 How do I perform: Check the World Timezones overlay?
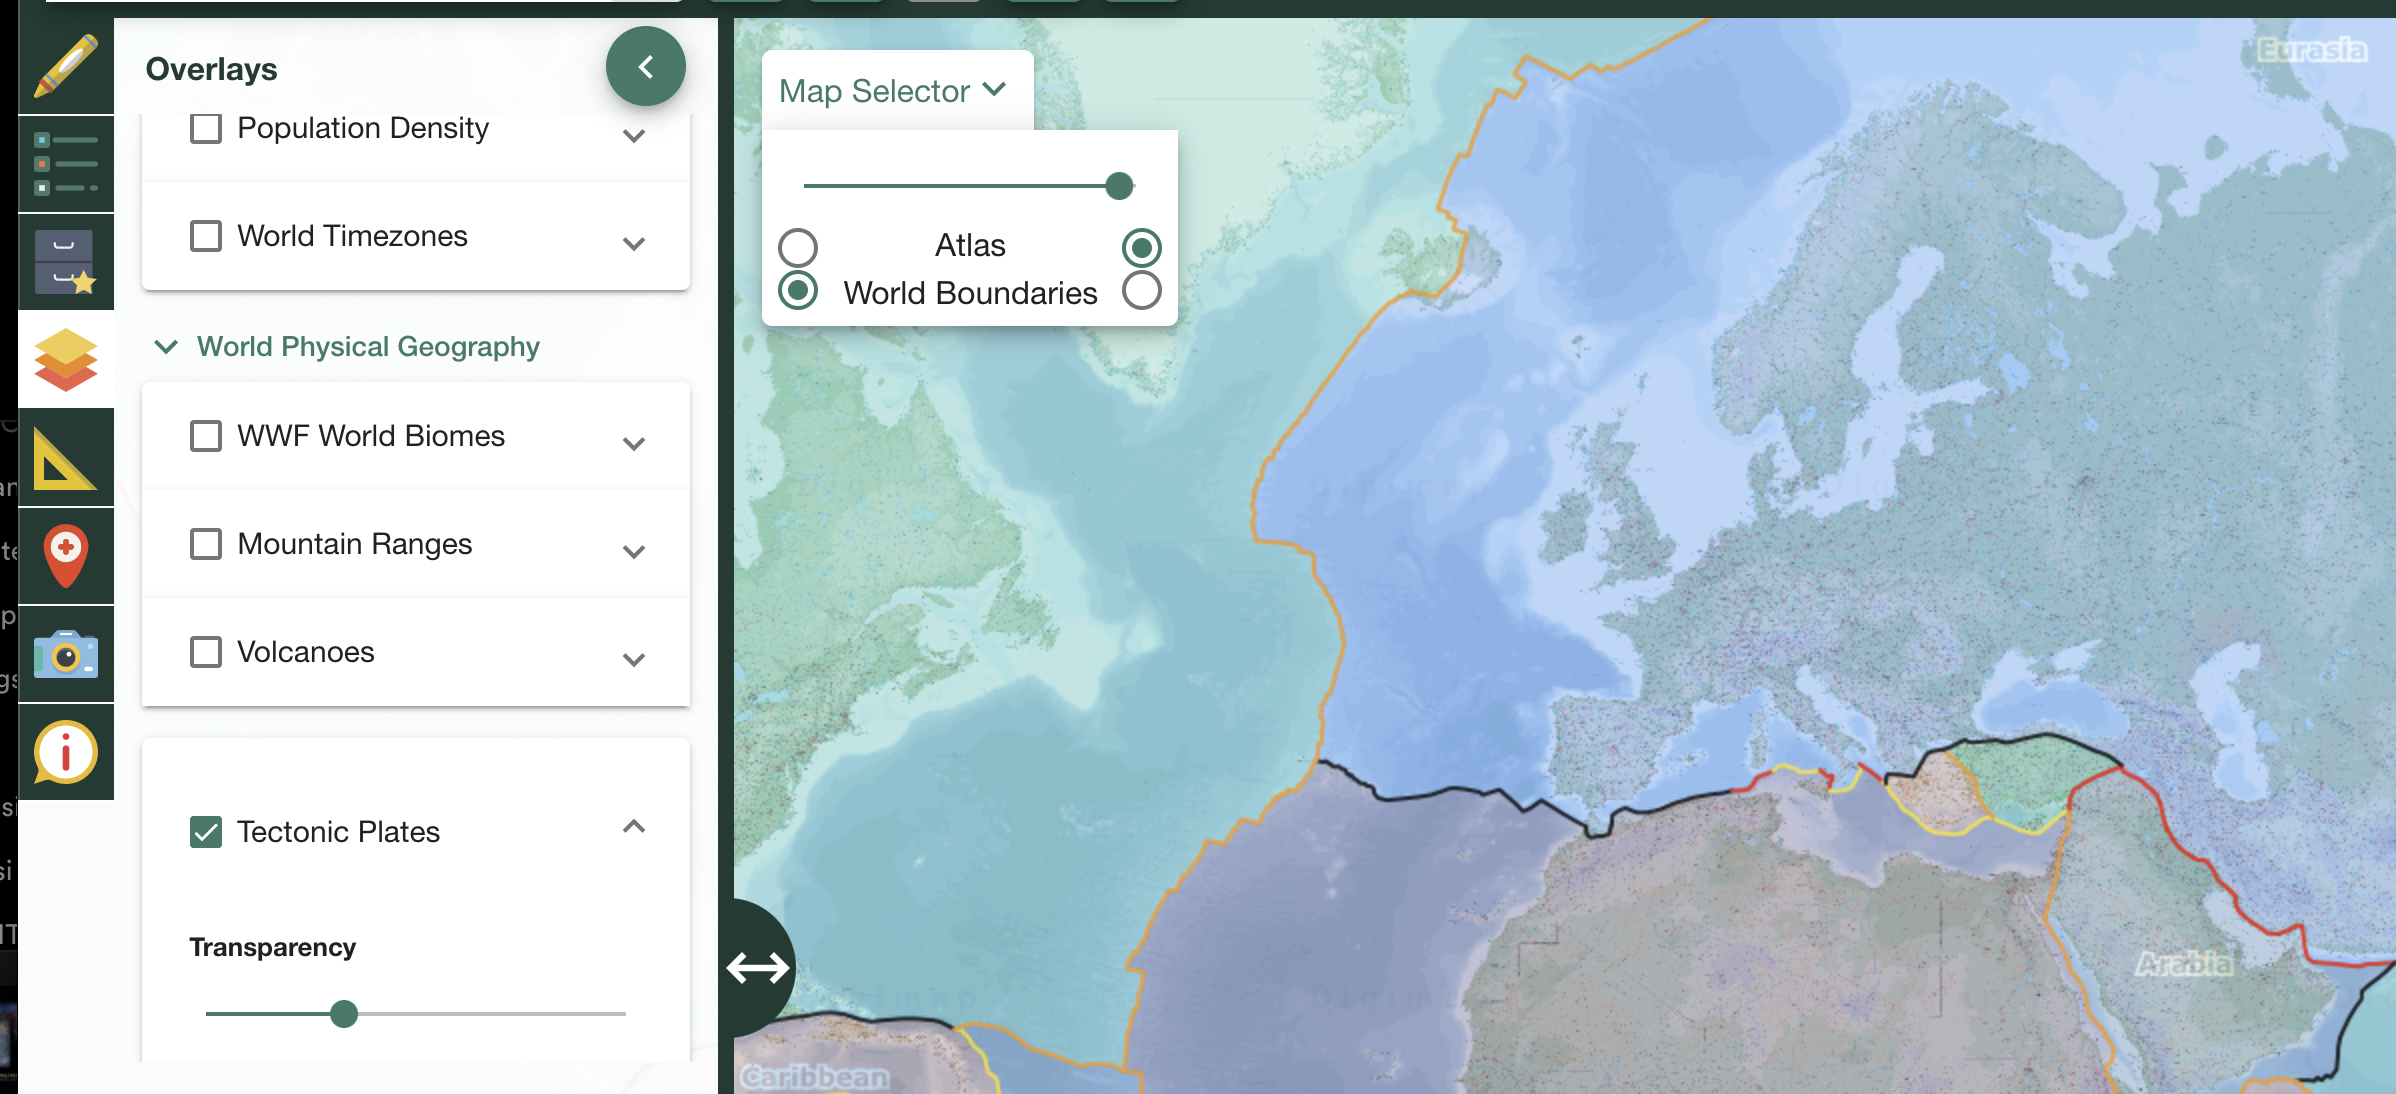pyautogui.click(x=206, y=236)
